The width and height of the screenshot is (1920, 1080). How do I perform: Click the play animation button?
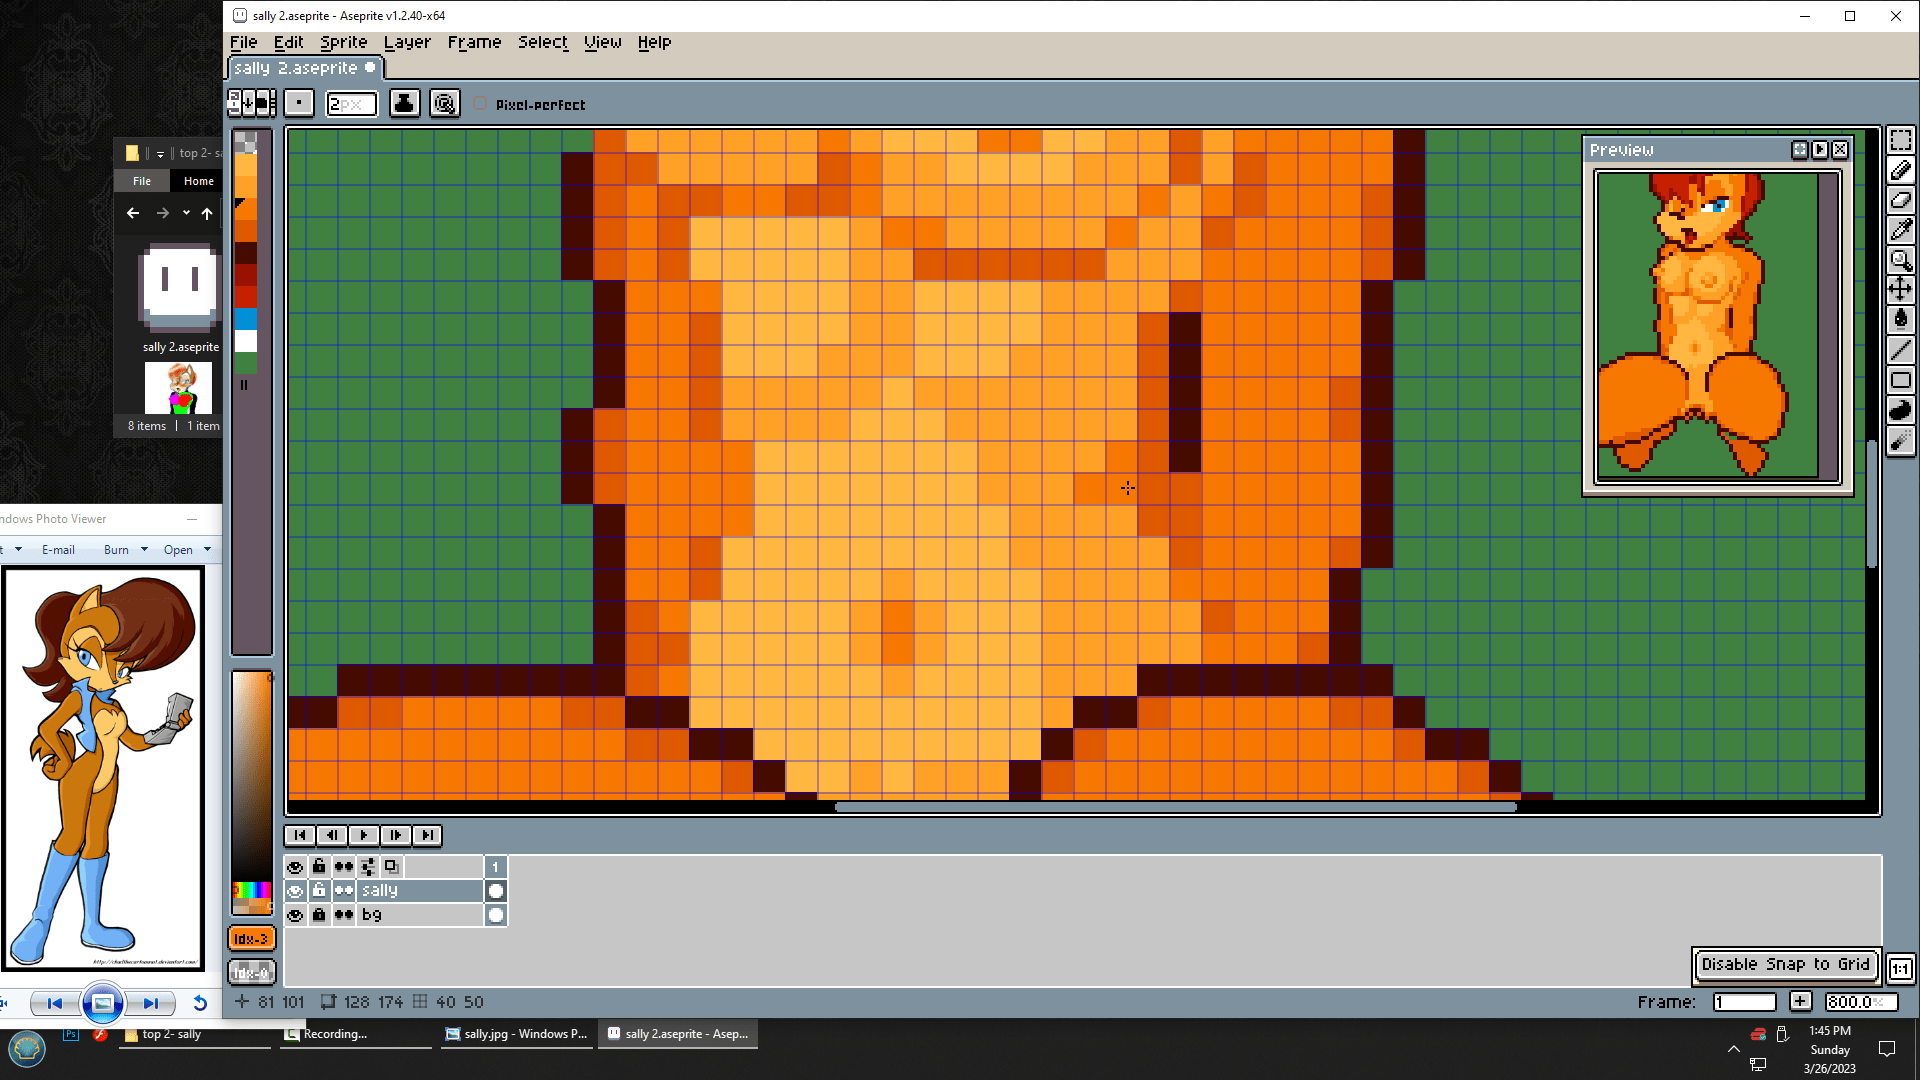tap(363, 835)
